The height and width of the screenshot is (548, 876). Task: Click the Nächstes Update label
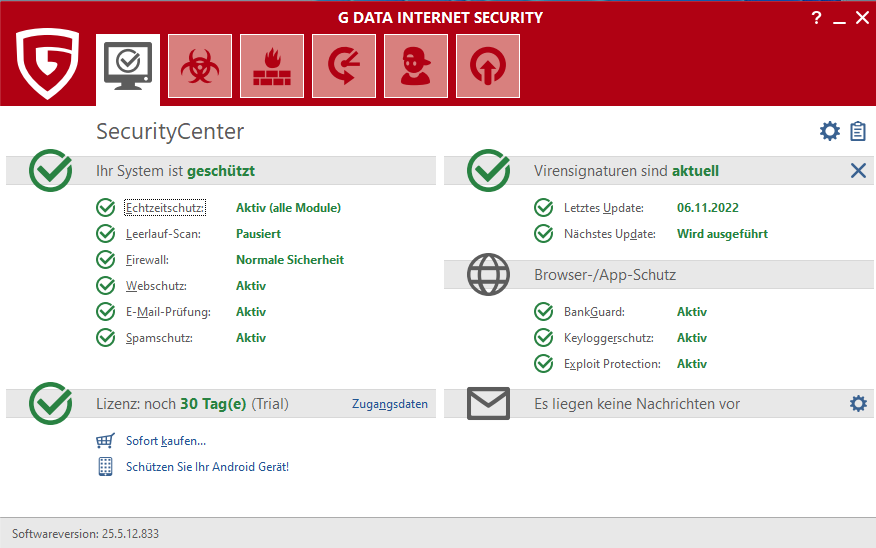pos(610,234)
